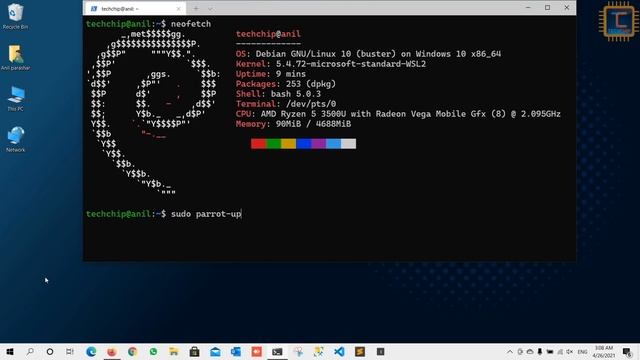Switch to Firefox on the taskbar
640x360 pixels.
(x=111, y=351)
